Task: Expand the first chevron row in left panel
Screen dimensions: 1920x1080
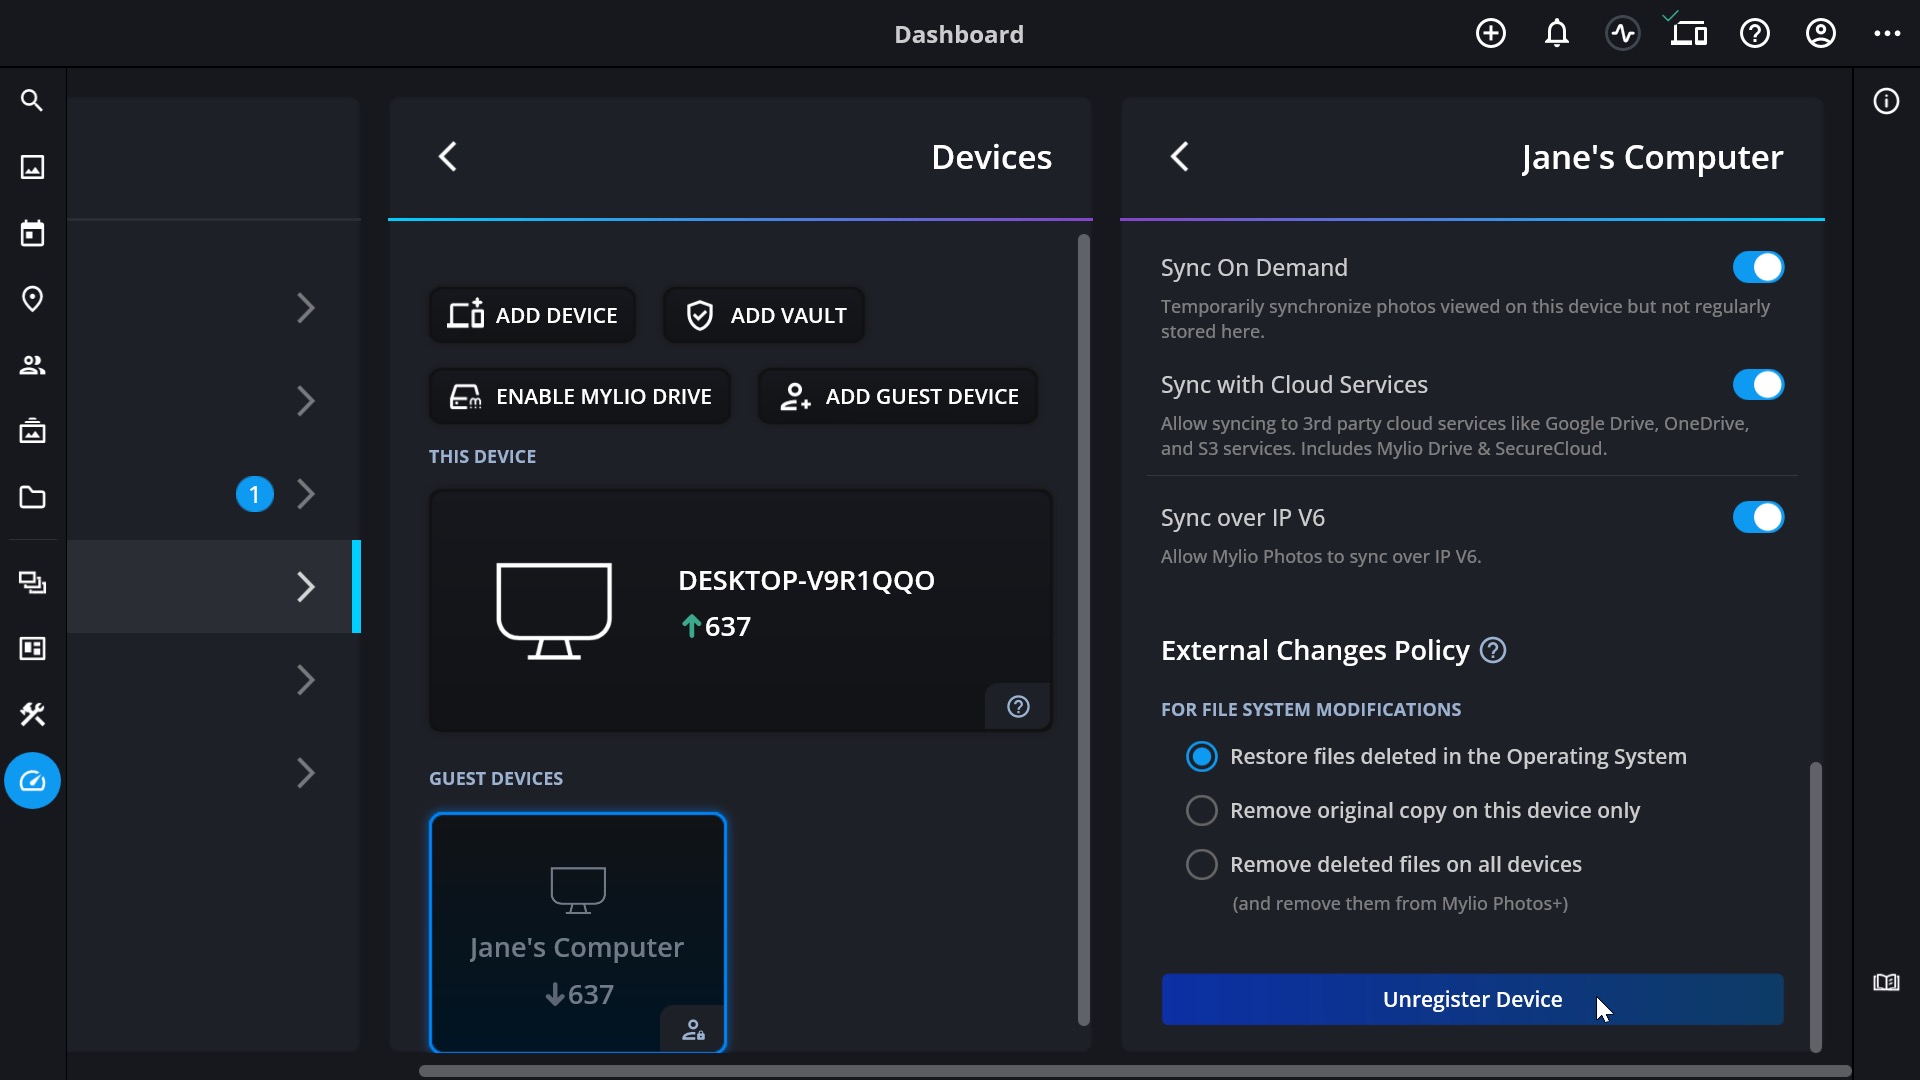Action: pyautogui.click(x=306, y=308)
